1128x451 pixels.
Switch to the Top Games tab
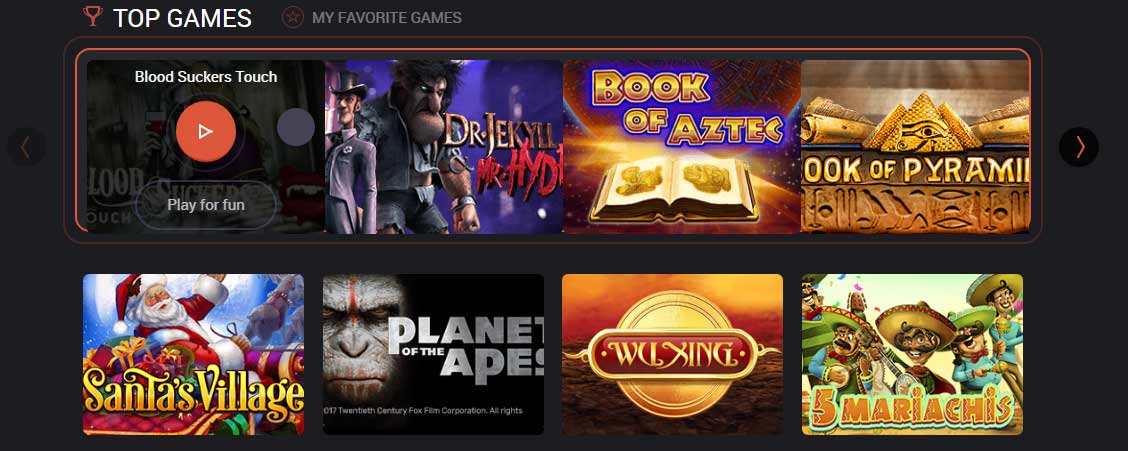[182, 18]
